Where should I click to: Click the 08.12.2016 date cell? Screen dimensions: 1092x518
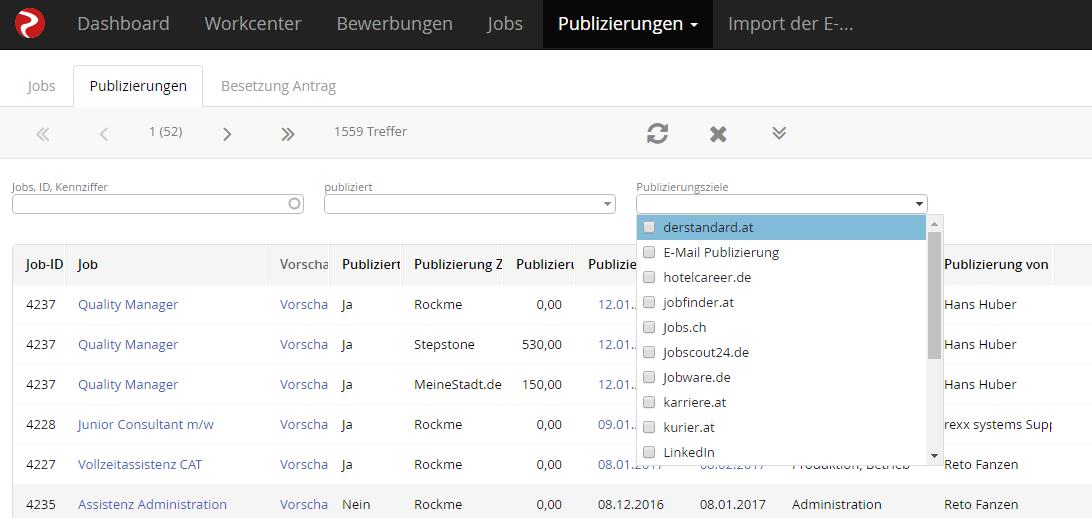[631, 505]
